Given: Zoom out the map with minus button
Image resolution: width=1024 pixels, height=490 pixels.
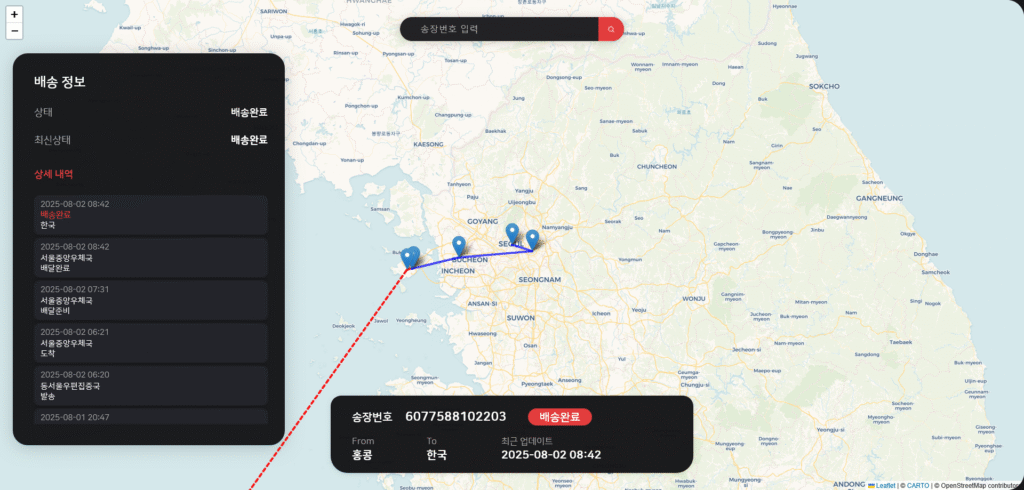Looking at the screenshot, I should click(14, 31).
